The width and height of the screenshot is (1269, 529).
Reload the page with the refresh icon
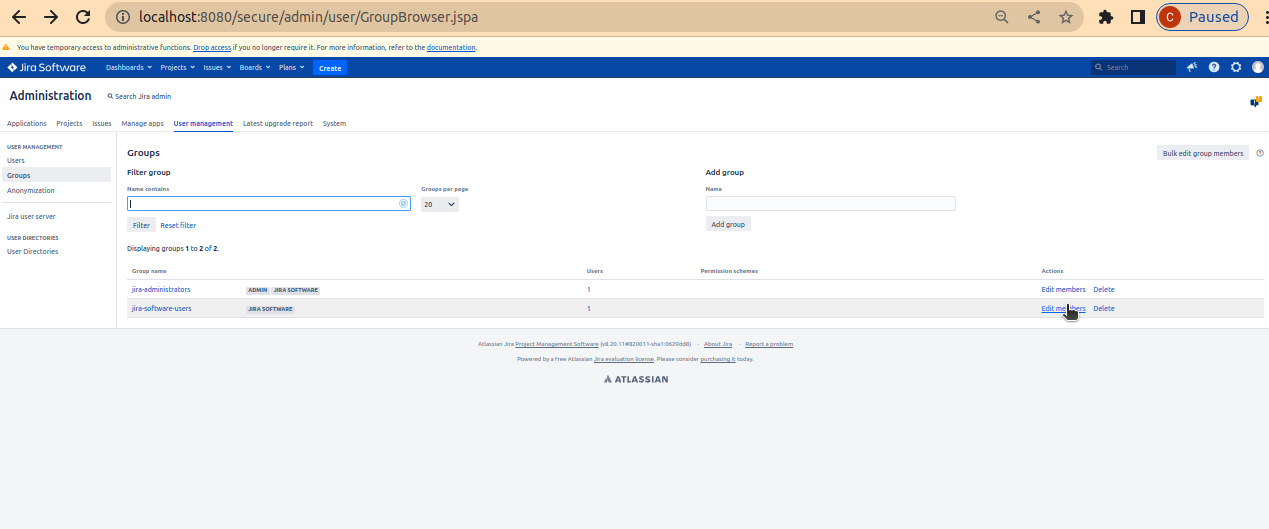pos(84,17)
